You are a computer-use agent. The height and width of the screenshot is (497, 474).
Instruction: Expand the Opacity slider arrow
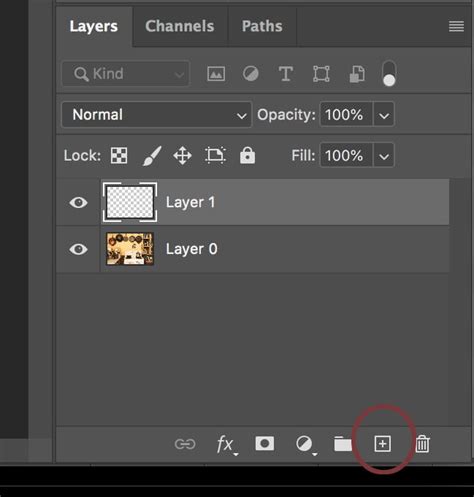click(384, 115)
